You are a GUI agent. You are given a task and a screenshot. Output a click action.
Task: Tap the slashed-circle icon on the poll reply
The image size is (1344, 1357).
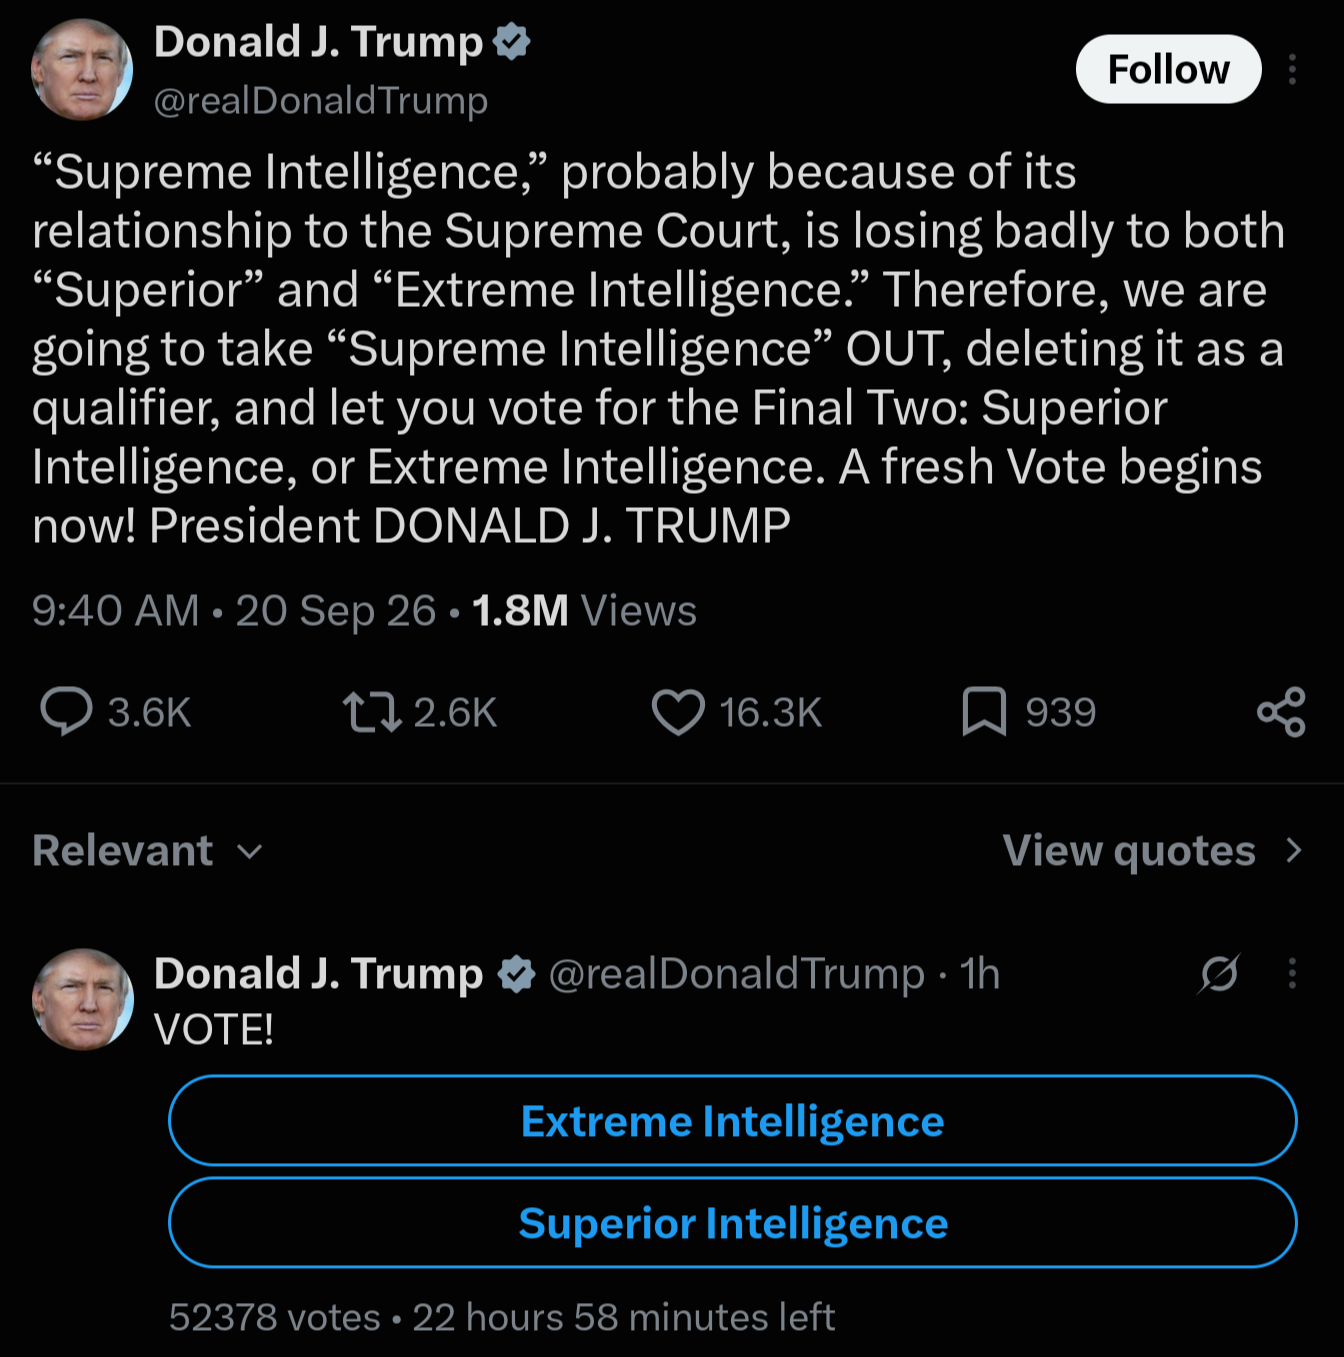point(1219,973)
